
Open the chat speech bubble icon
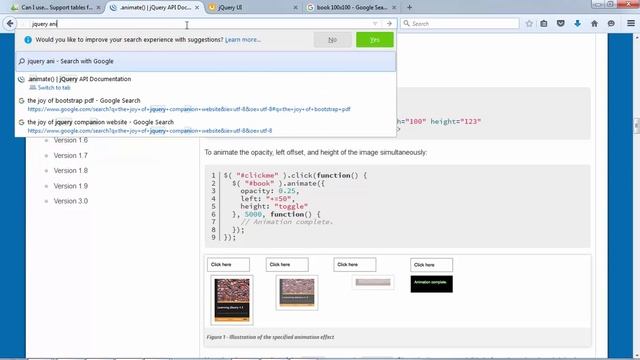(611, 24)
